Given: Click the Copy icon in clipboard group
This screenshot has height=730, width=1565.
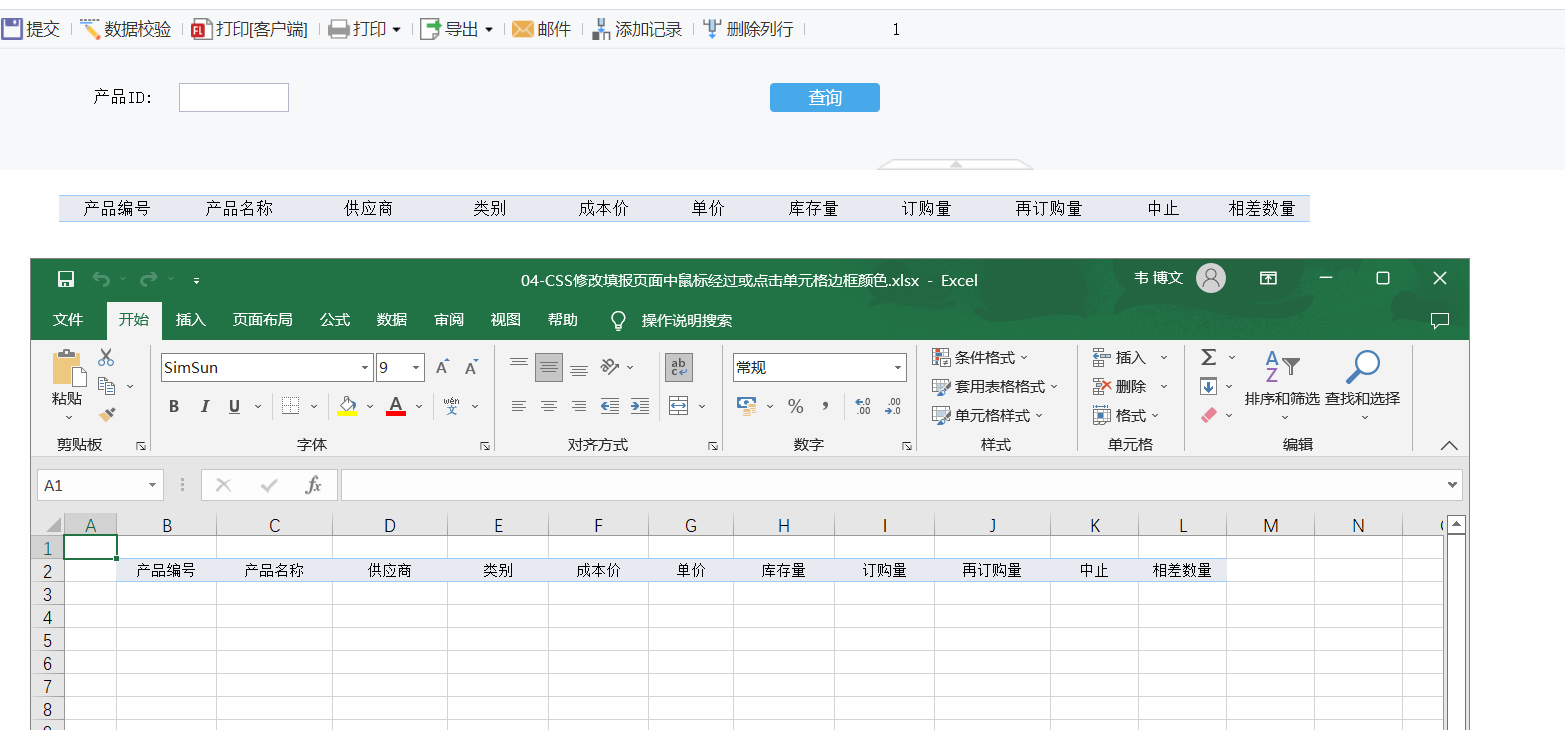Looking at the screenshot, I should [x=106, y=385].
